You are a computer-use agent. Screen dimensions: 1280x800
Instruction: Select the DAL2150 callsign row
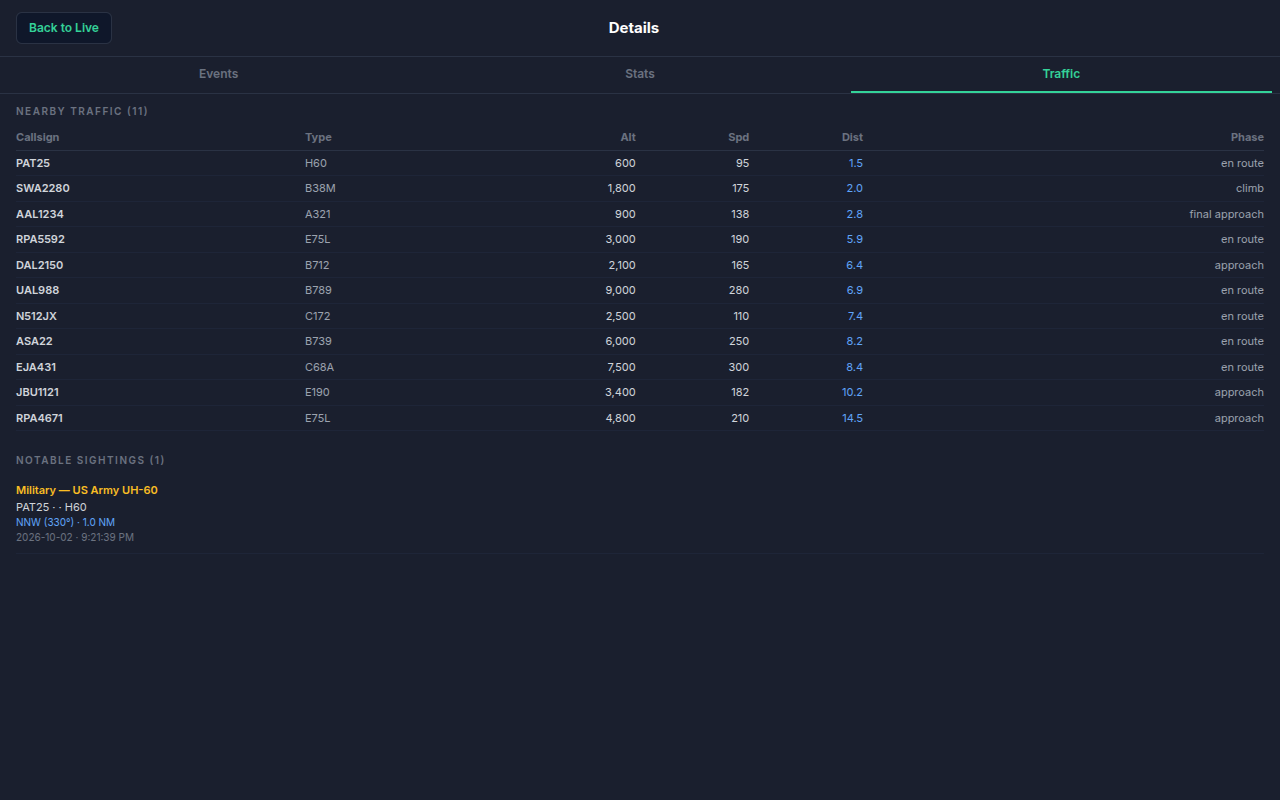coord(640,265)
